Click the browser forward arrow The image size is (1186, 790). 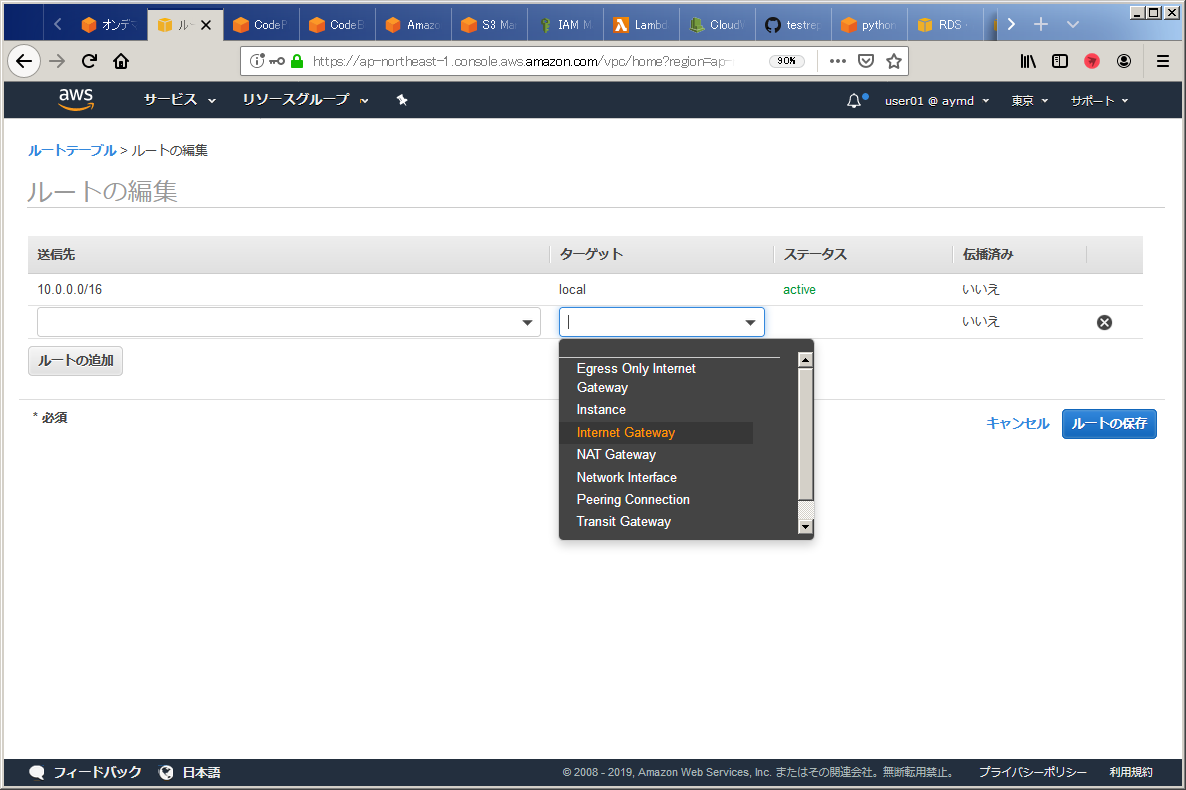click(x=57, y=61)
